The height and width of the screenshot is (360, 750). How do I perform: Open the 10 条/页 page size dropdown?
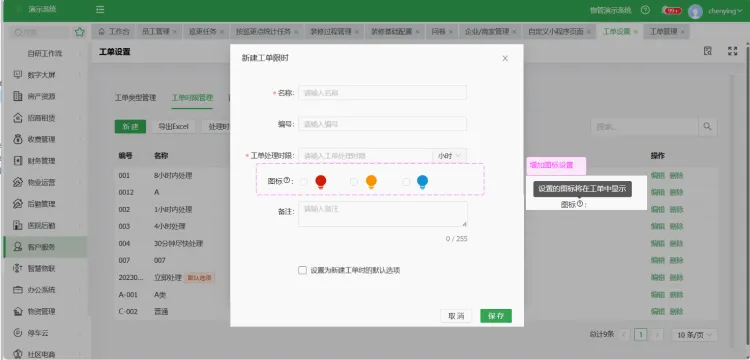pos(694,335)
